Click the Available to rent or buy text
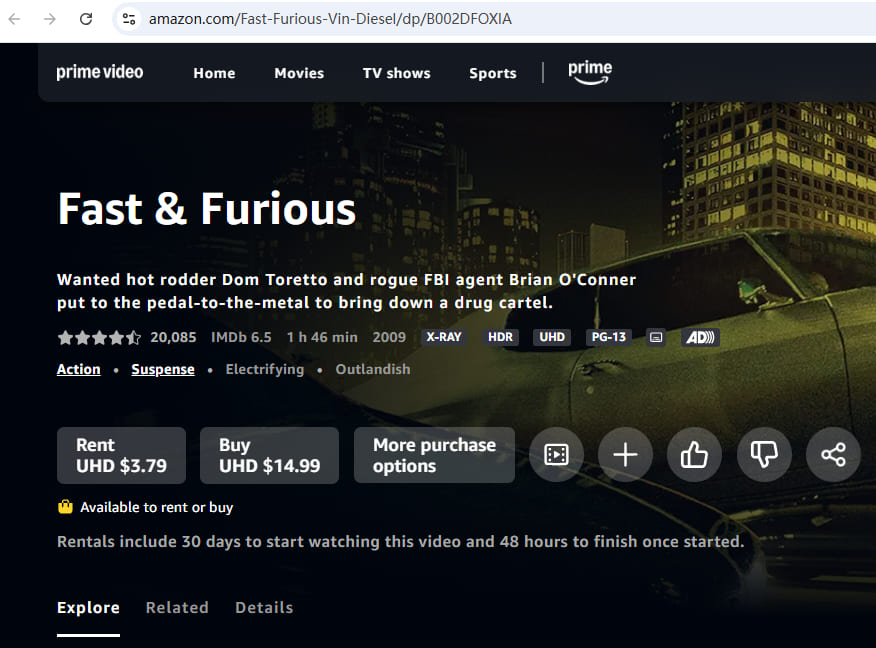Image resolution: width=876 pixels, height=648 pixels. pos(156,507)
